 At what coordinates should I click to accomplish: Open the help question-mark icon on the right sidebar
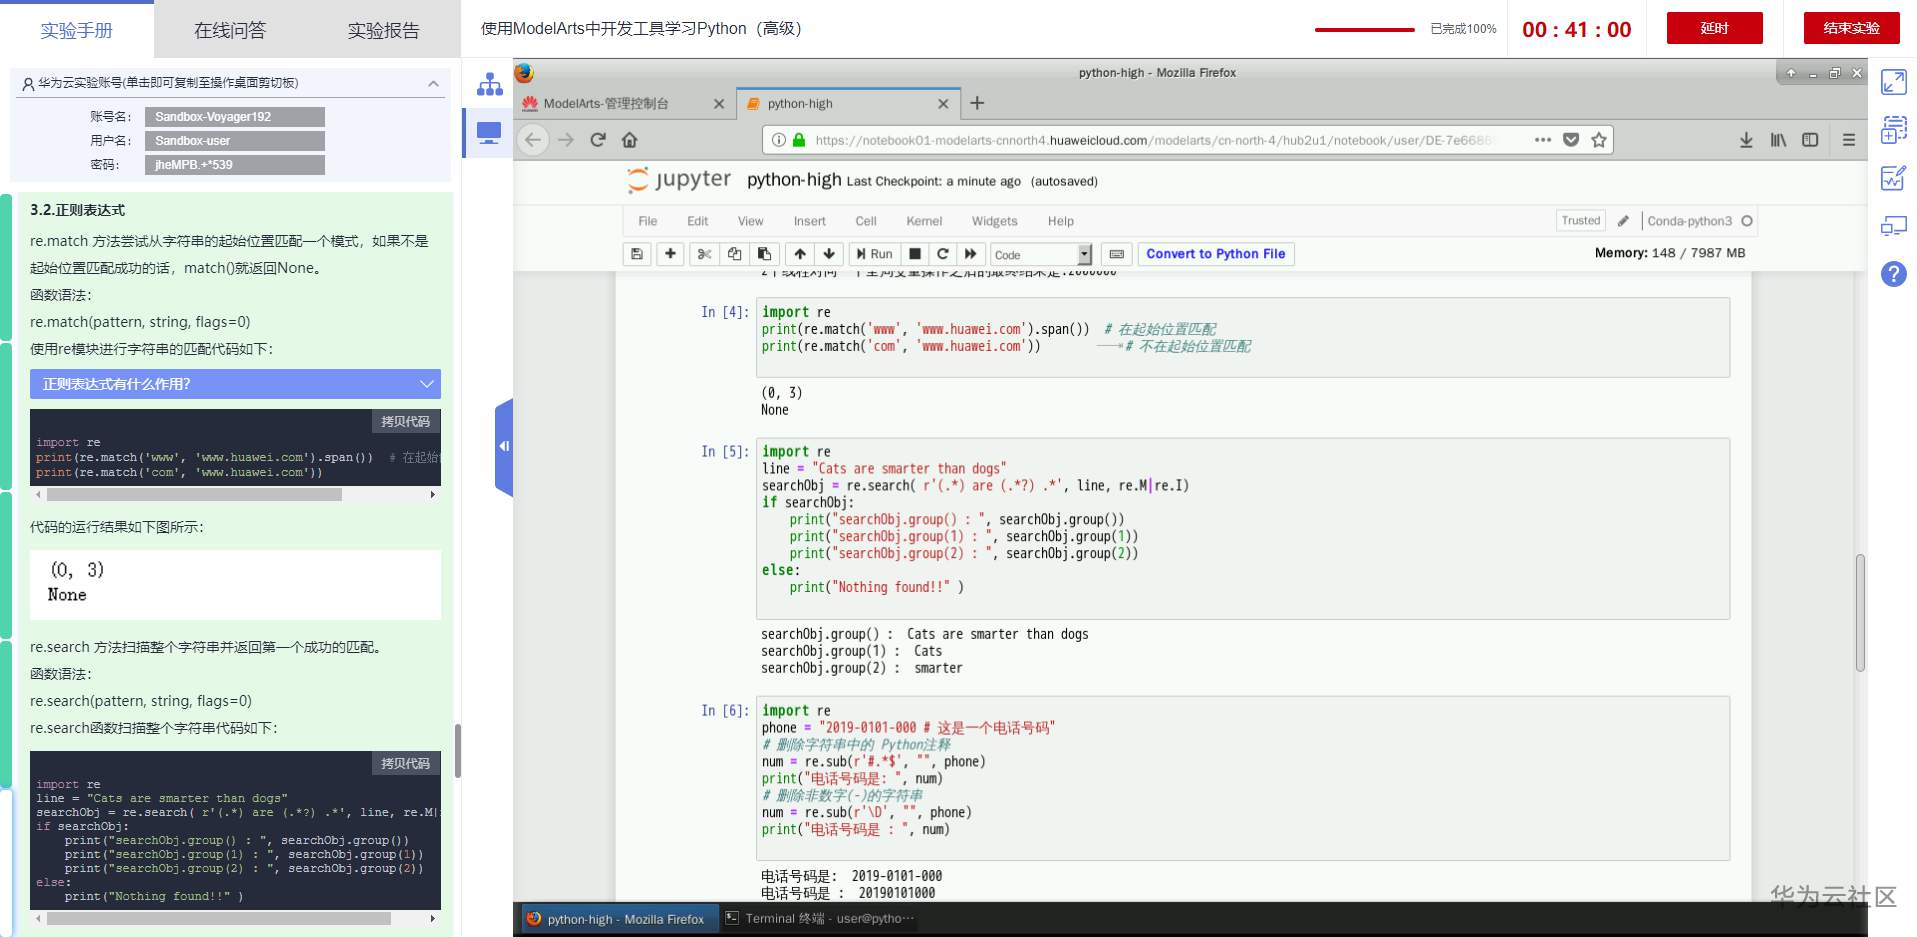(x=1892, y=274)
